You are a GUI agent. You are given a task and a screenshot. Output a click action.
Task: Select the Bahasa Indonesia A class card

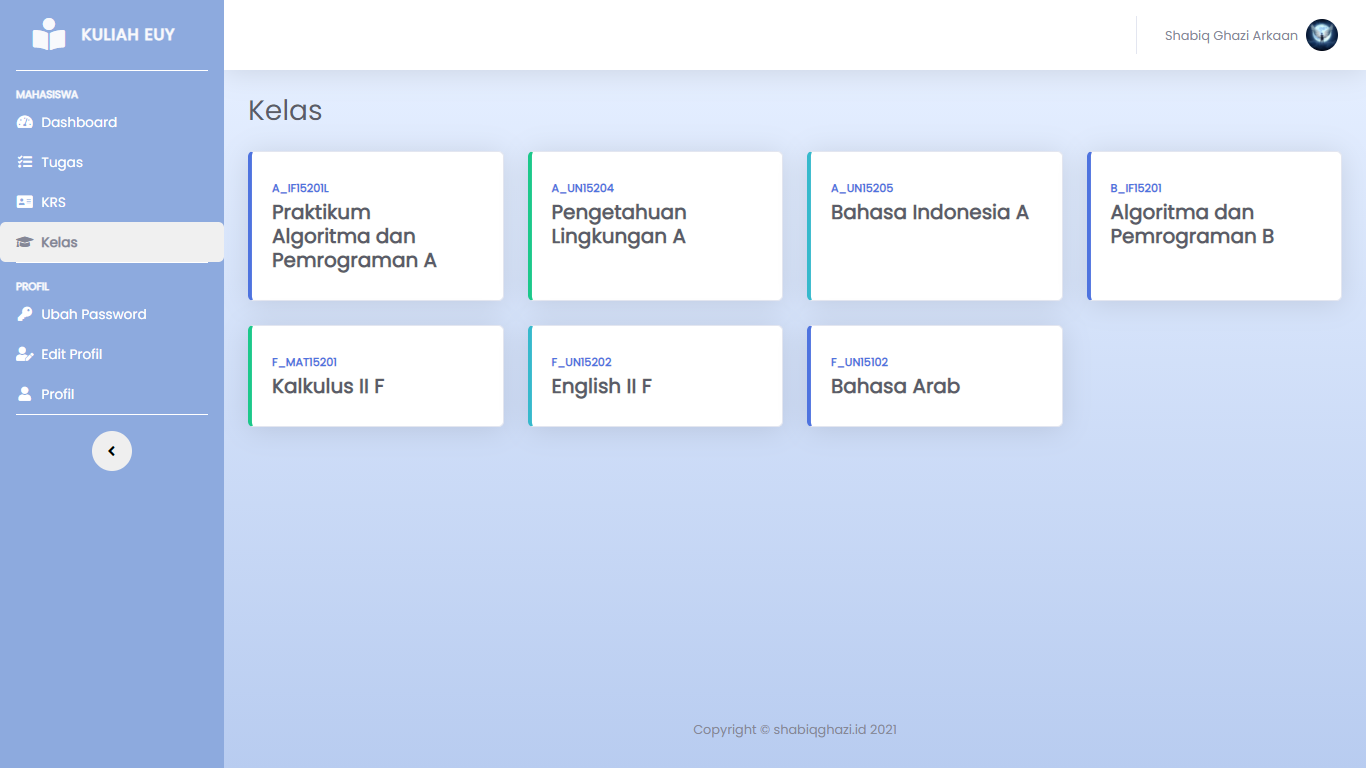click(934, 226)
